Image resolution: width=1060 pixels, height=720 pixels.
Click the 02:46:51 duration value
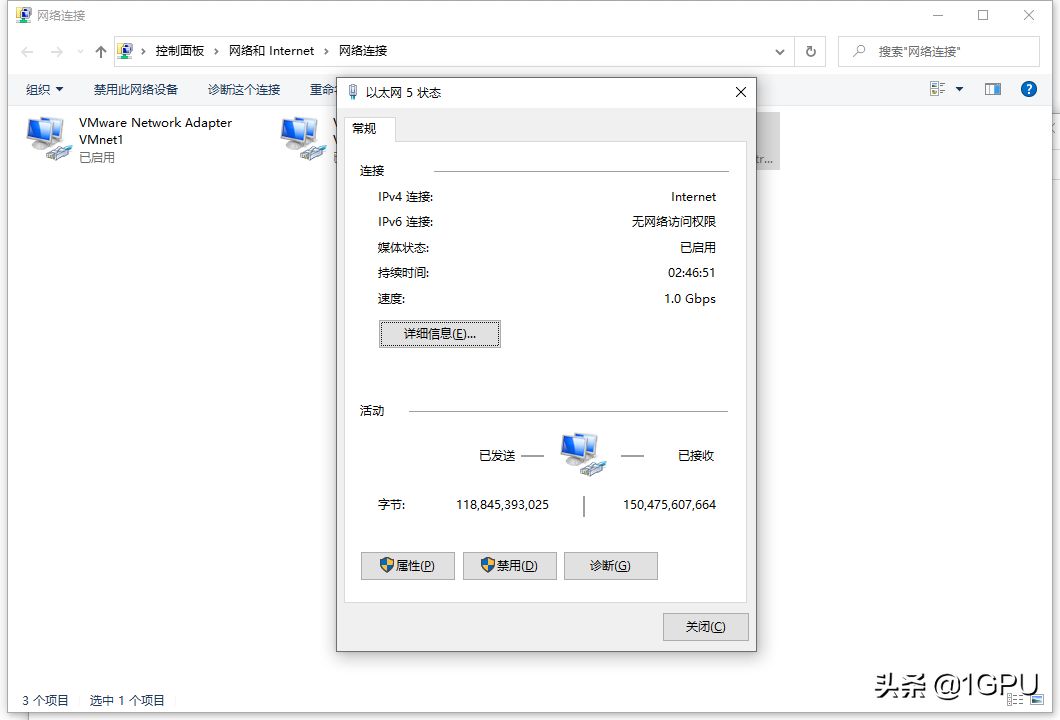click(x=692, y=273)
